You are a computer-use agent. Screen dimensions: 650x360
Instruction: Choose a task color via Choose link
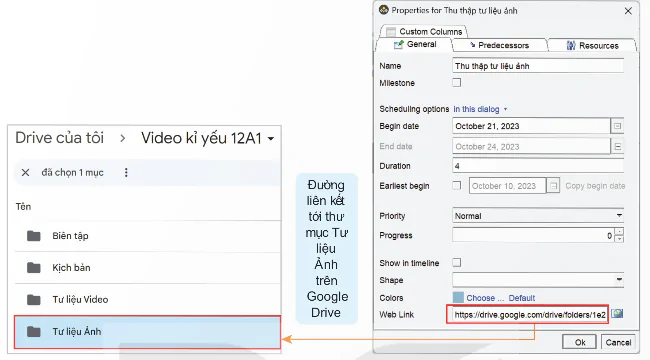pyautogui.click(x=485, y=298)
